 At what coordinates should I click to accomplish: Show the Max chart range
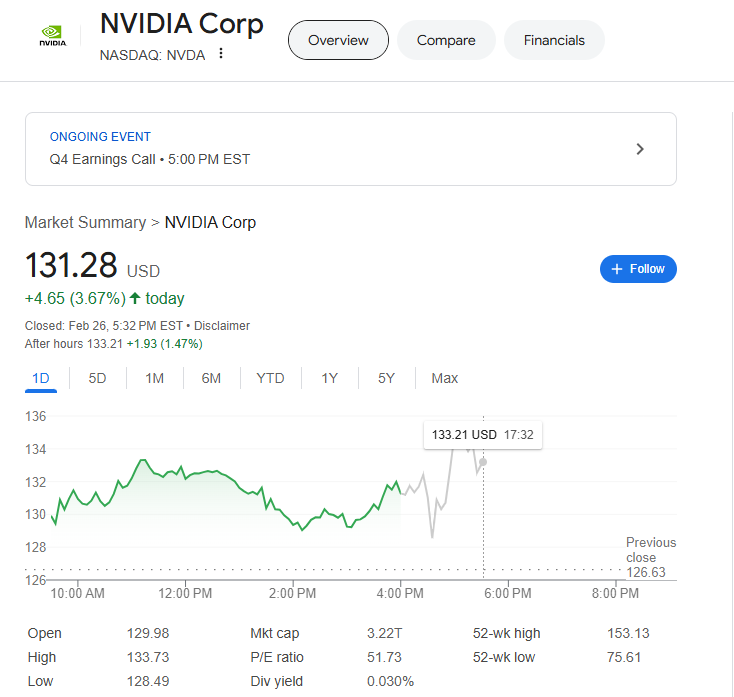pyautogui.click(x=444, y=378)
